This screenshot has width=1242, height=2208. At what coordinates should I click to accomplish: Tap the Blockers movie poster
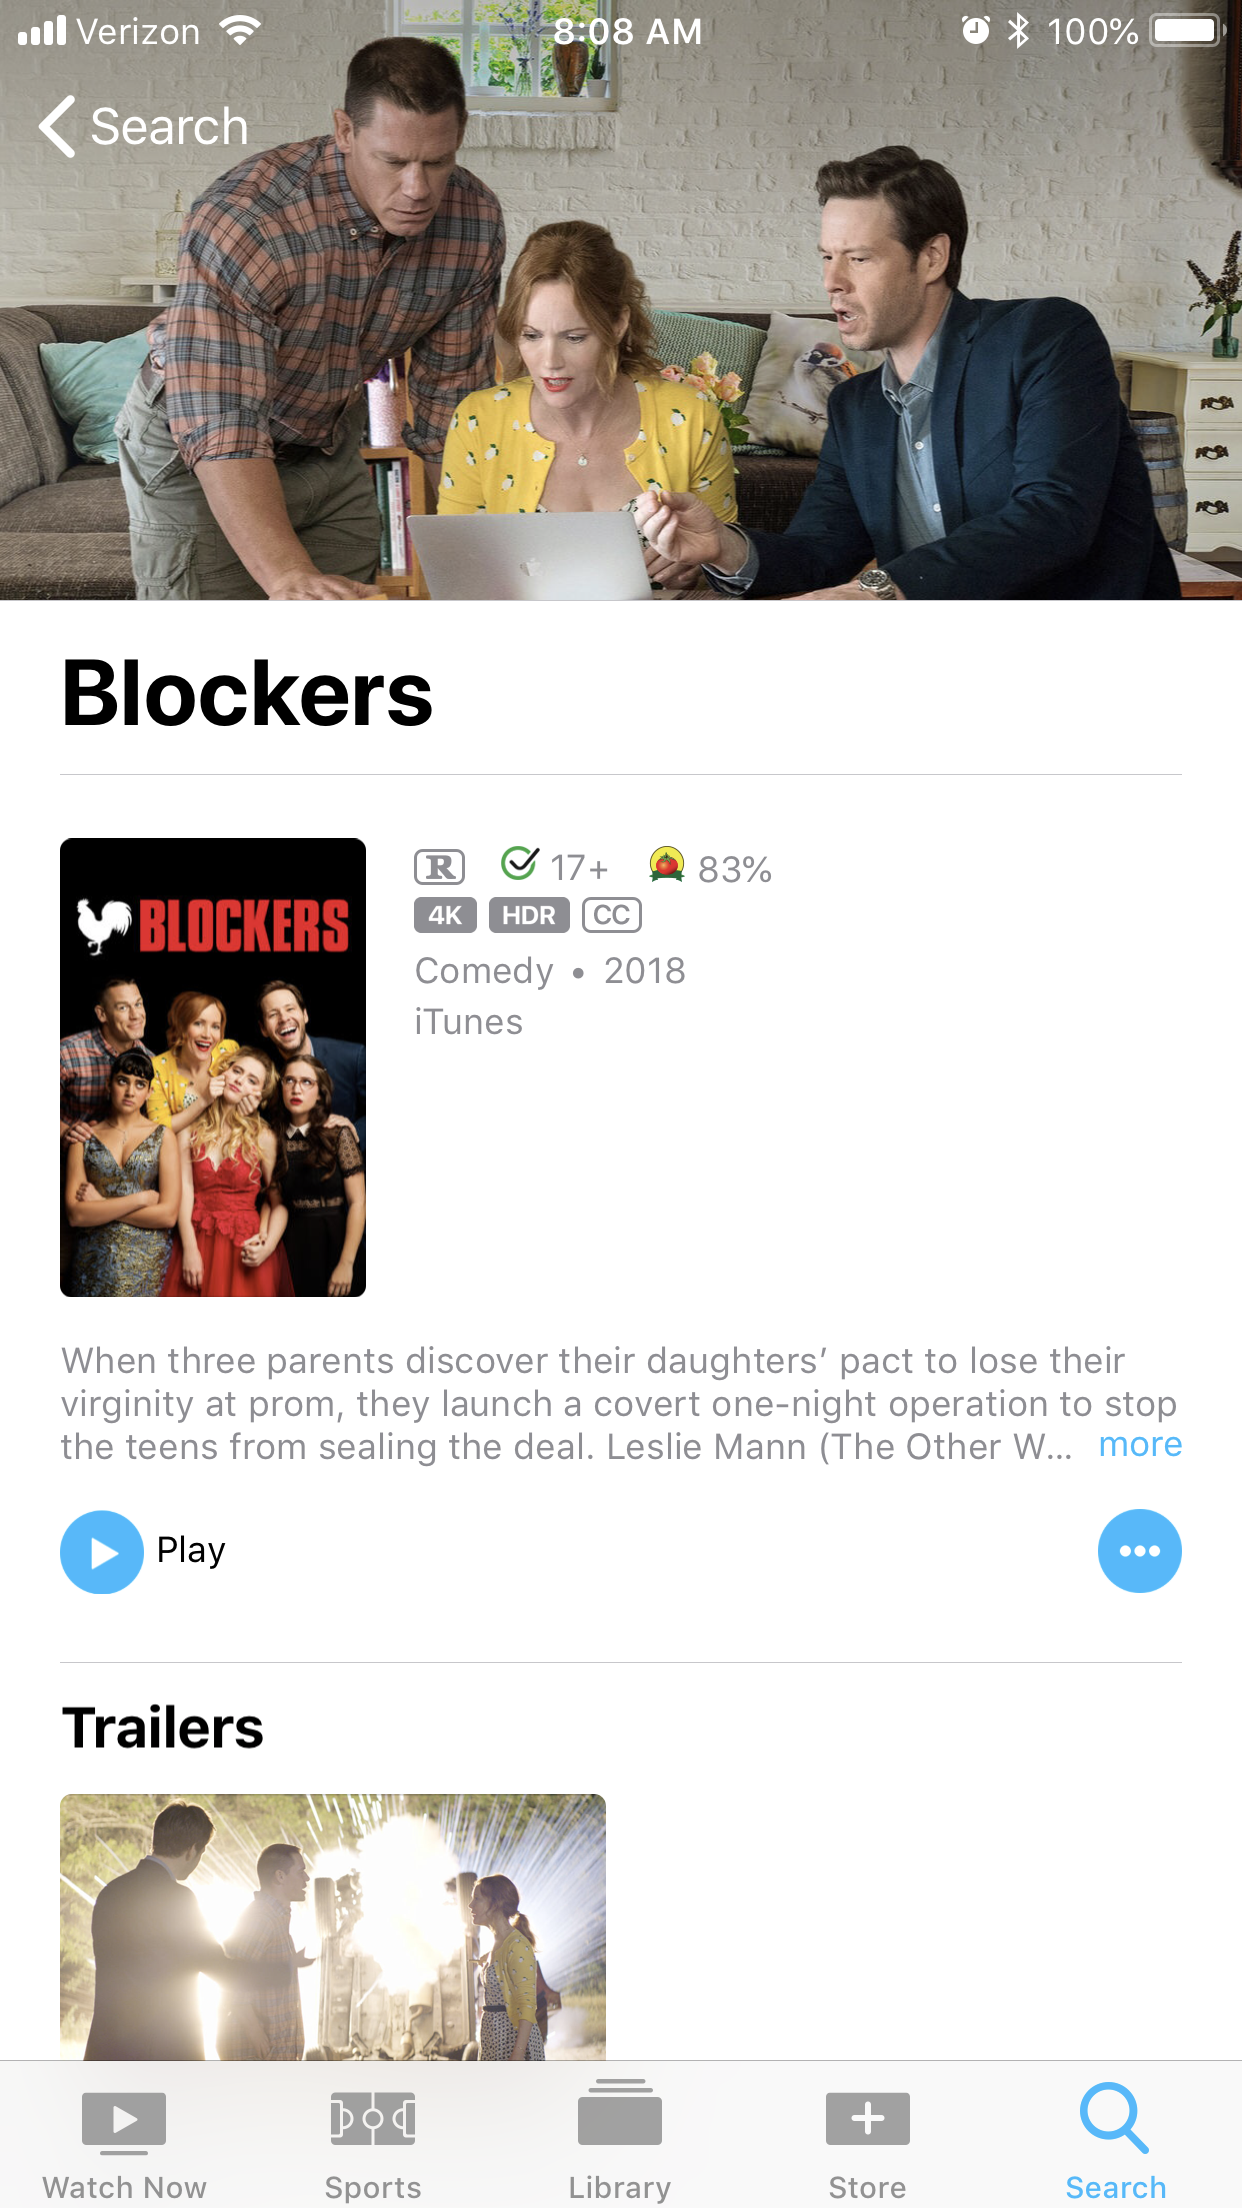[x=213, y=1067]
